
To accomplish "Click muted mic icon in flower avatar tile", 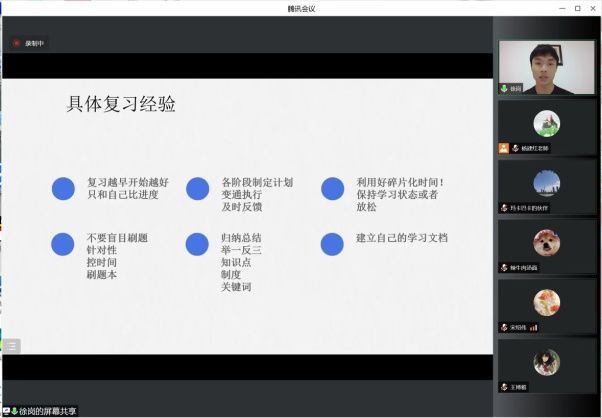I will [504, 327].
